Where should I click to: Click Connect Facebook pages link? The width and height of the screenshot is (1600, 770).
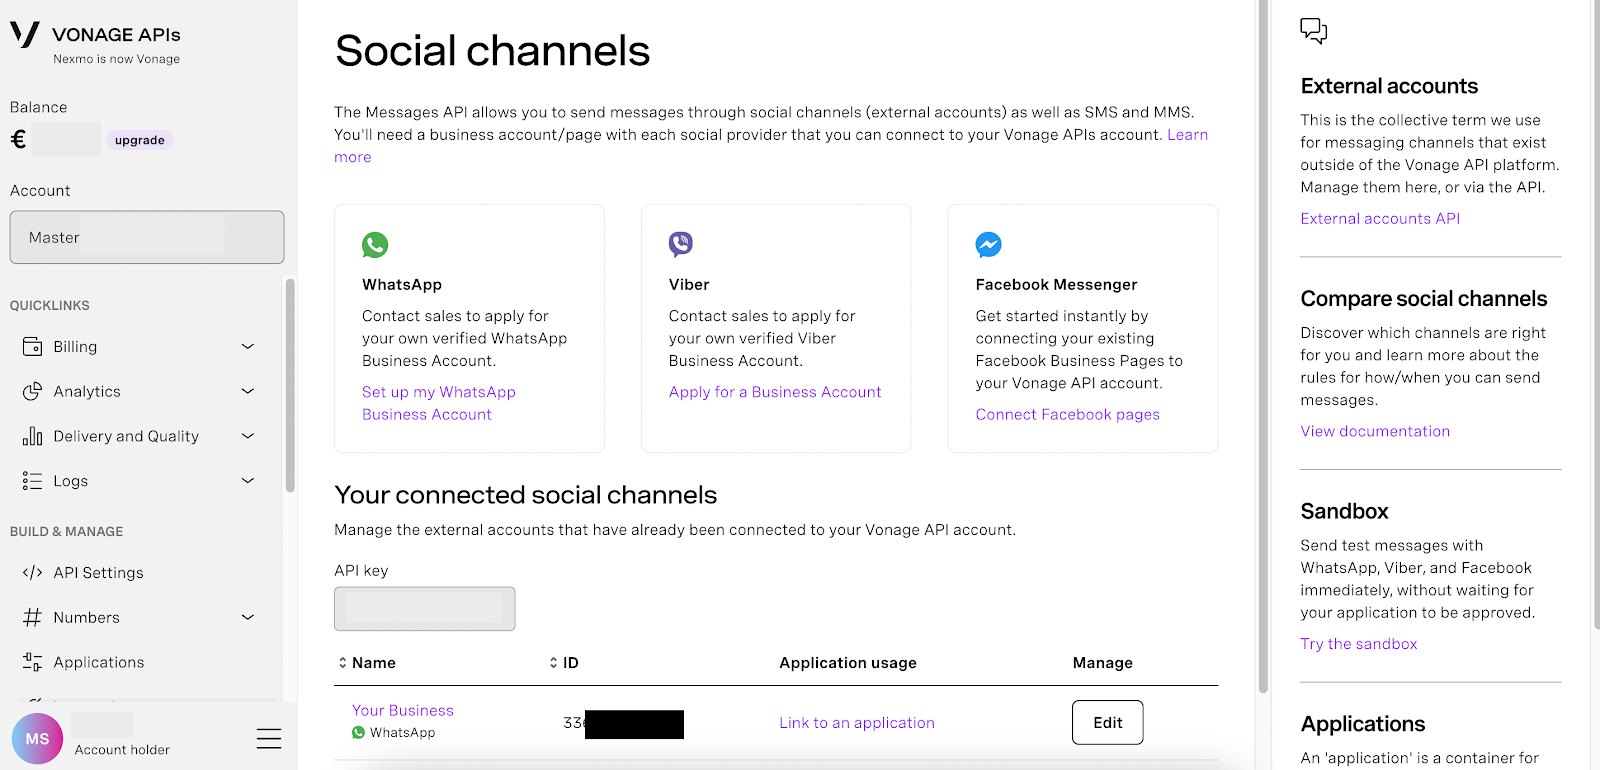click(x=1068, y=414)
